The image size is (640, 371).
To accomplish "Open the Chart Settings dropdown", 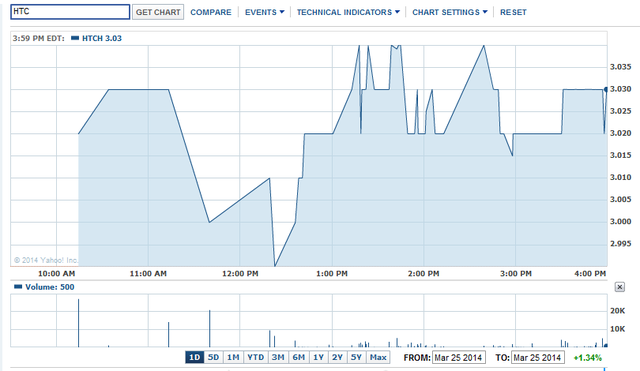I will coord(450,12).
